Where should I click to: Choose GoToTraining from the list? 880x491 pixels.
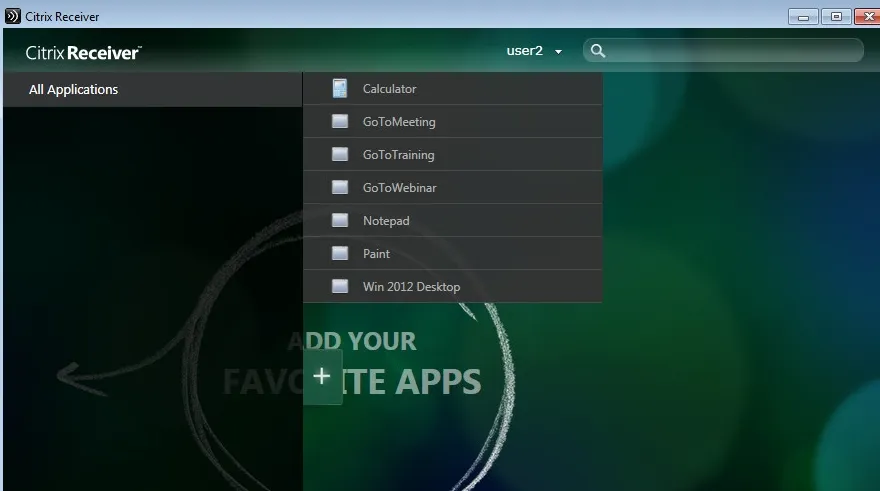[453, 154]
